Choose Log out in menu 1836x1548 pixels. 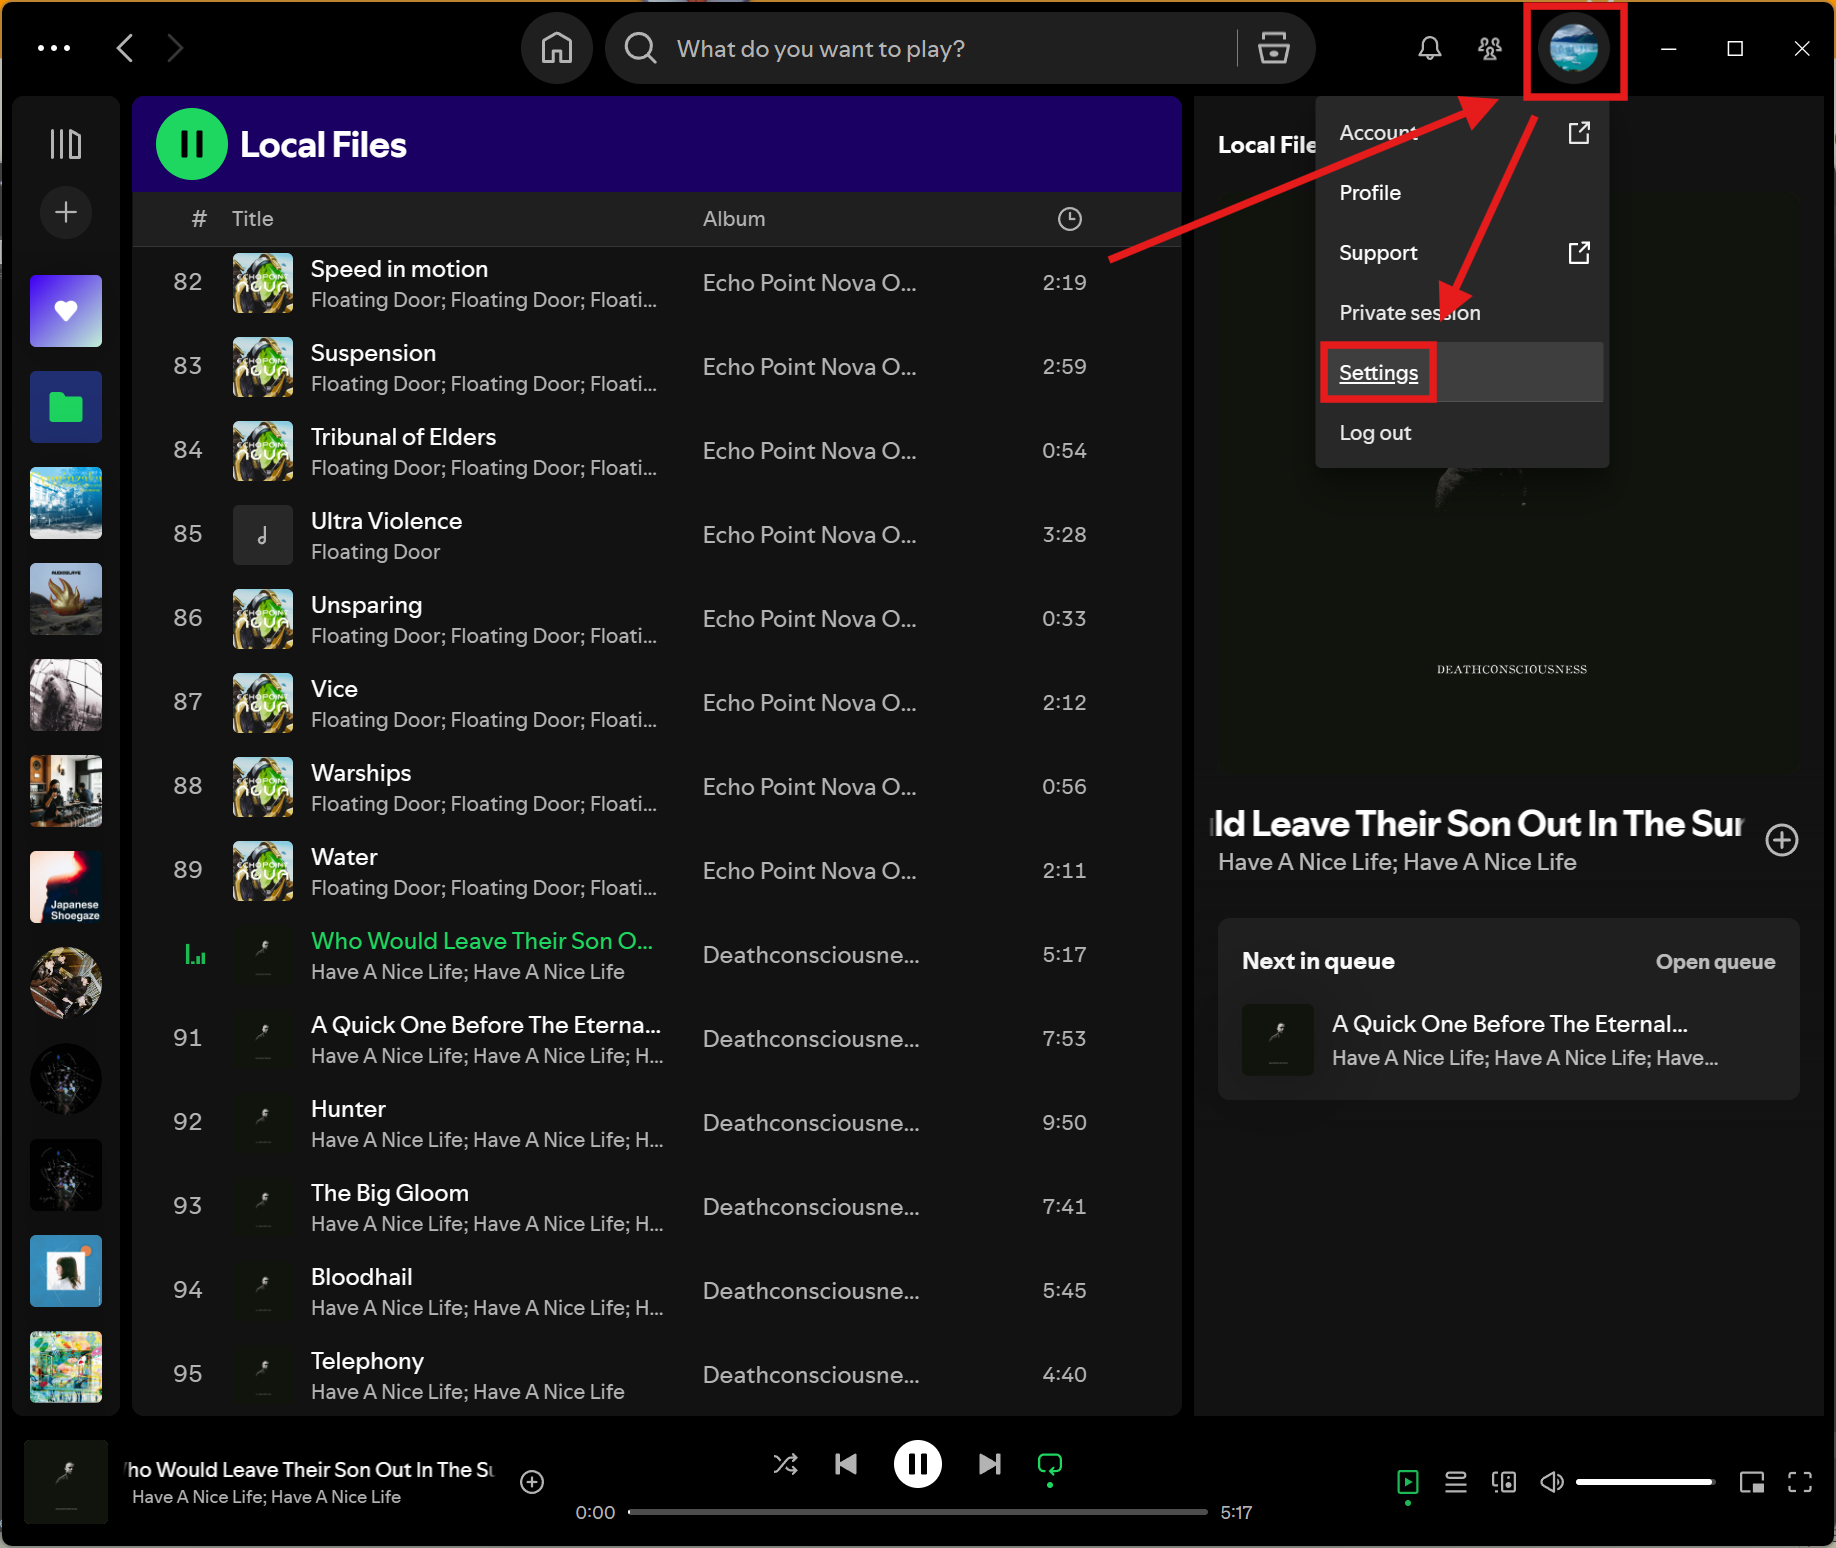[x=1462, y=433]
